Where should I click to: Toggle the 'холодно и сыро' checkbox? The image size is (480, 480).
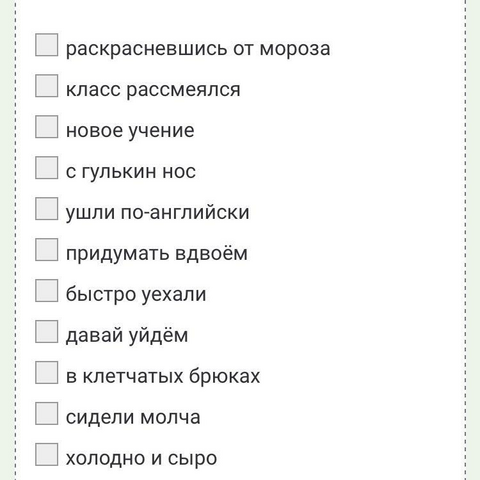click(x=47, y=455)
